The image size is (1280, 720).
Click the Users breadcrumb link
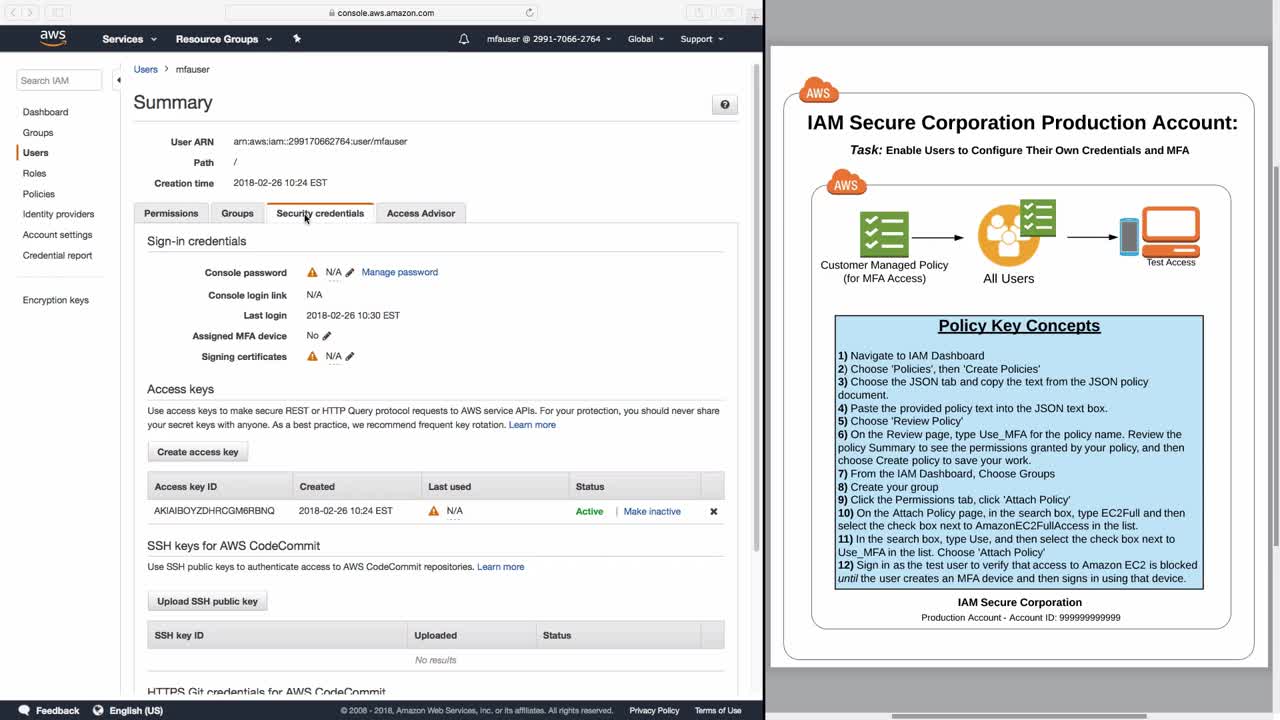pyautogui.click(x=146, y=69)
